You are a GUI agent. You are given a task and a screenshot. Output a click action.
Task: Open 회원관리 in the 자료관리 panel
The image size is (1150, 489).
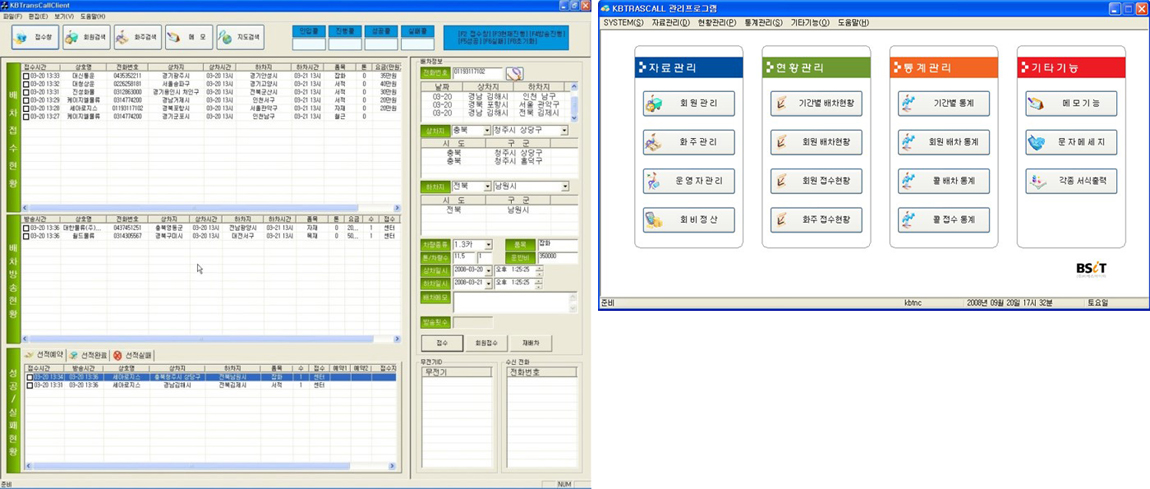click(689, 103)
